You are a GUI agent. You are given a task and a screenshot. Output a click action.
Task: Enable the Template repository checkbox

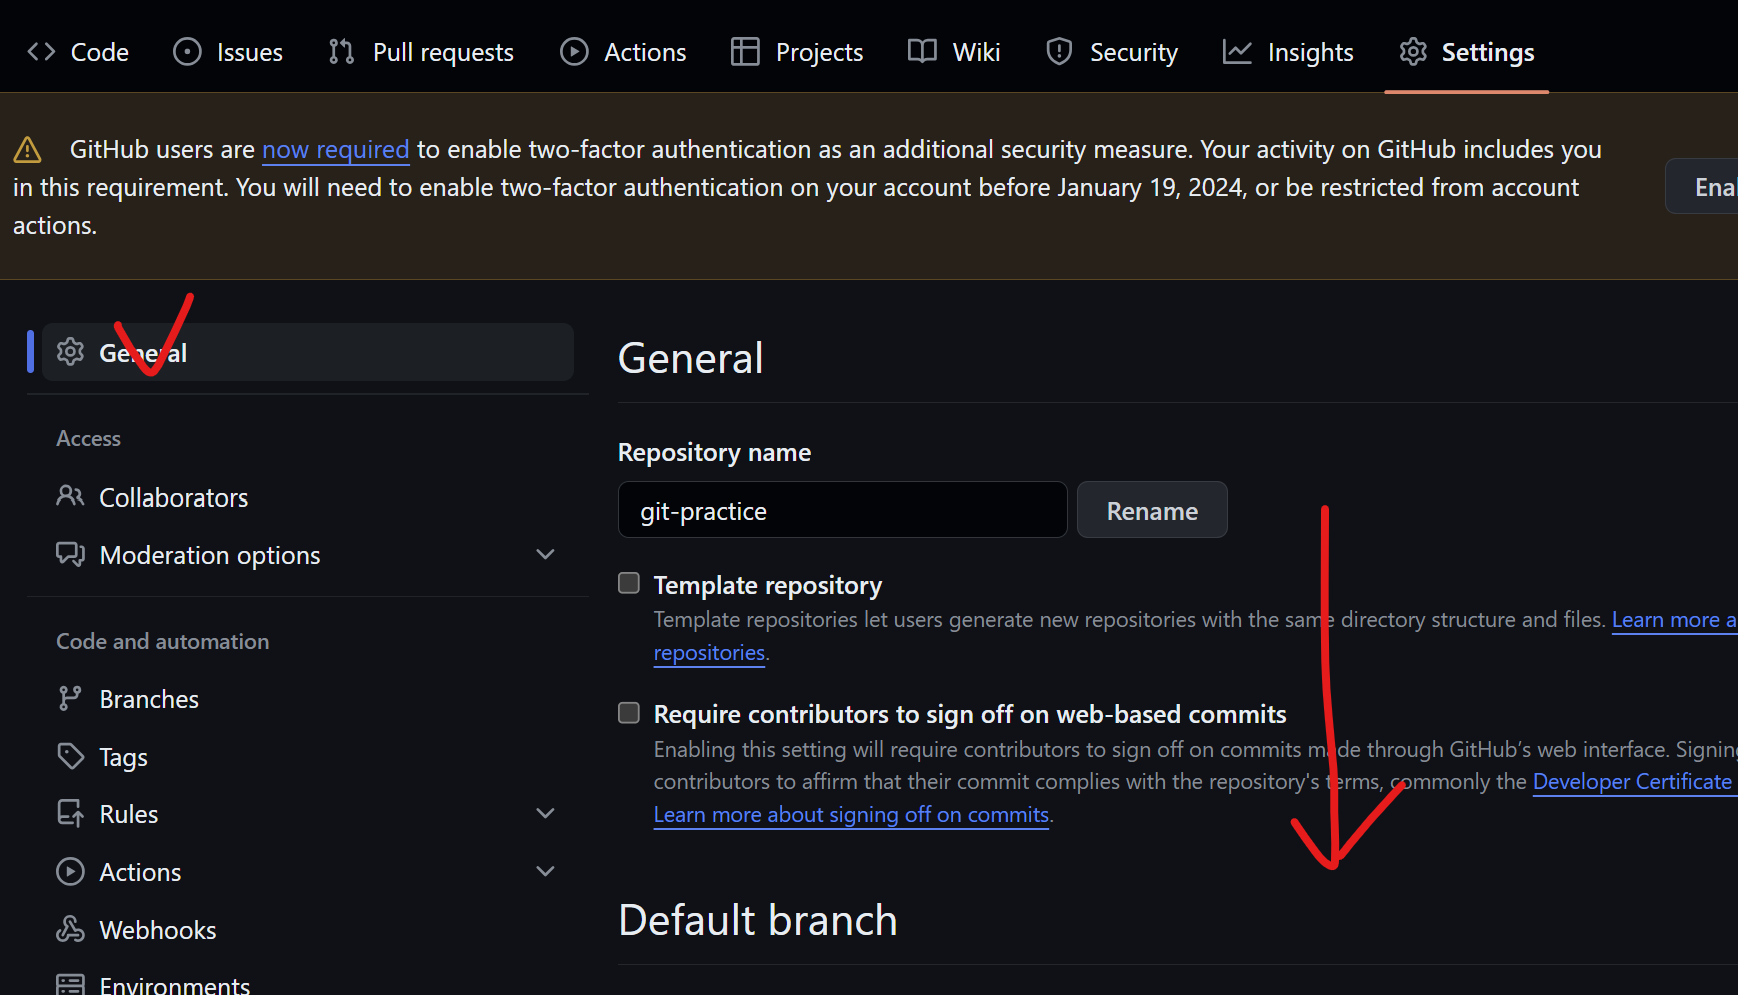click(629, 583)
